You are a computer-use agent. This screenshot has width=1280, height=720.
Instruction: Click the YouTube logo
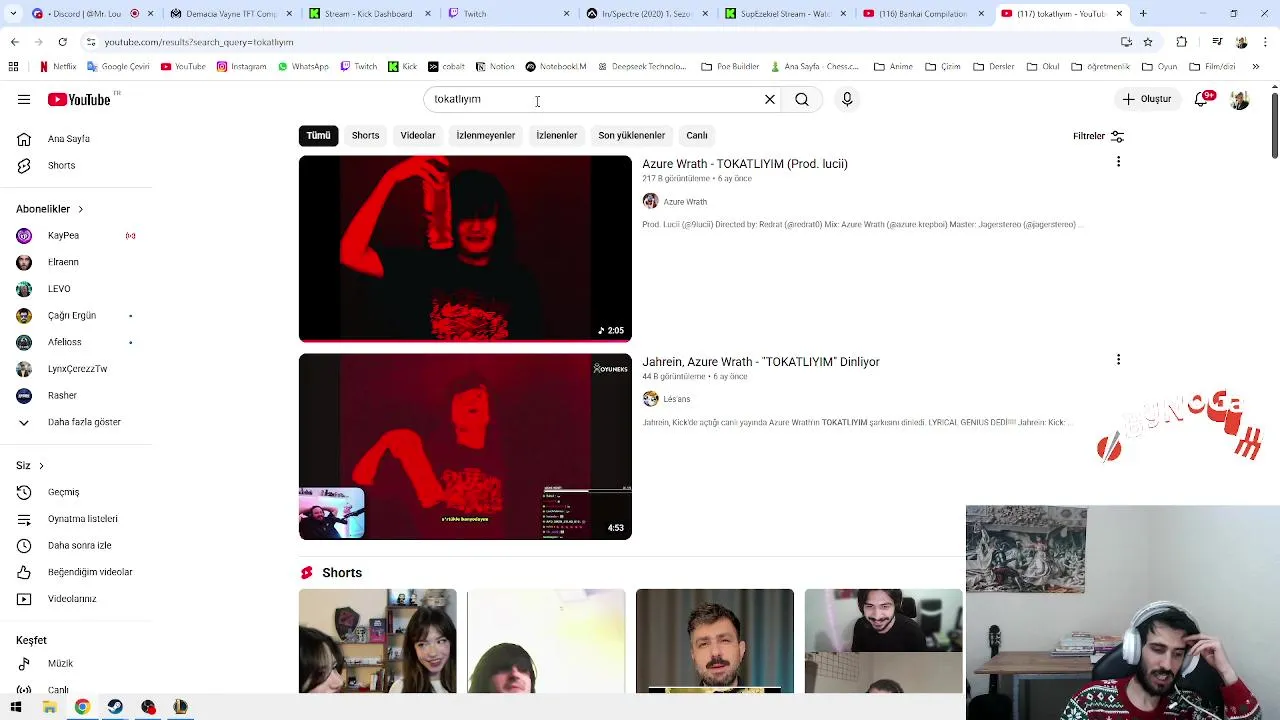79,99
